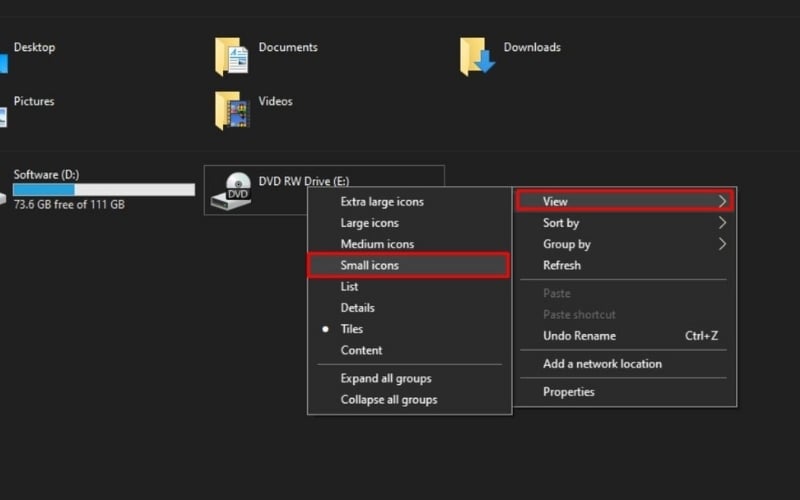The width and height of the screenshot is (800, 500).
Task: Open the Documents folder icon
Action: [x=232, y=57]
